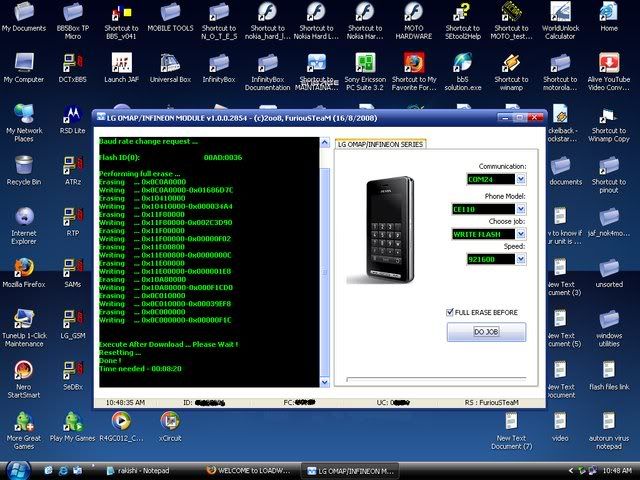The width and height of the screenshot is (640, 480).
Task: Open More Great Games icon
Action: (24, 431)
